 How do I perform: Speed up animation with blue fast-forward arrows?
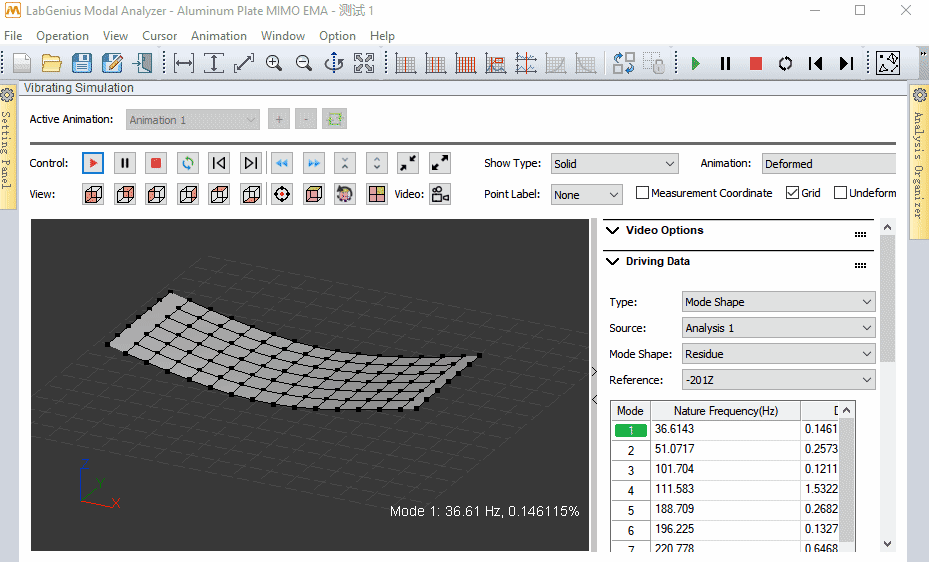[x=314, y=163]
